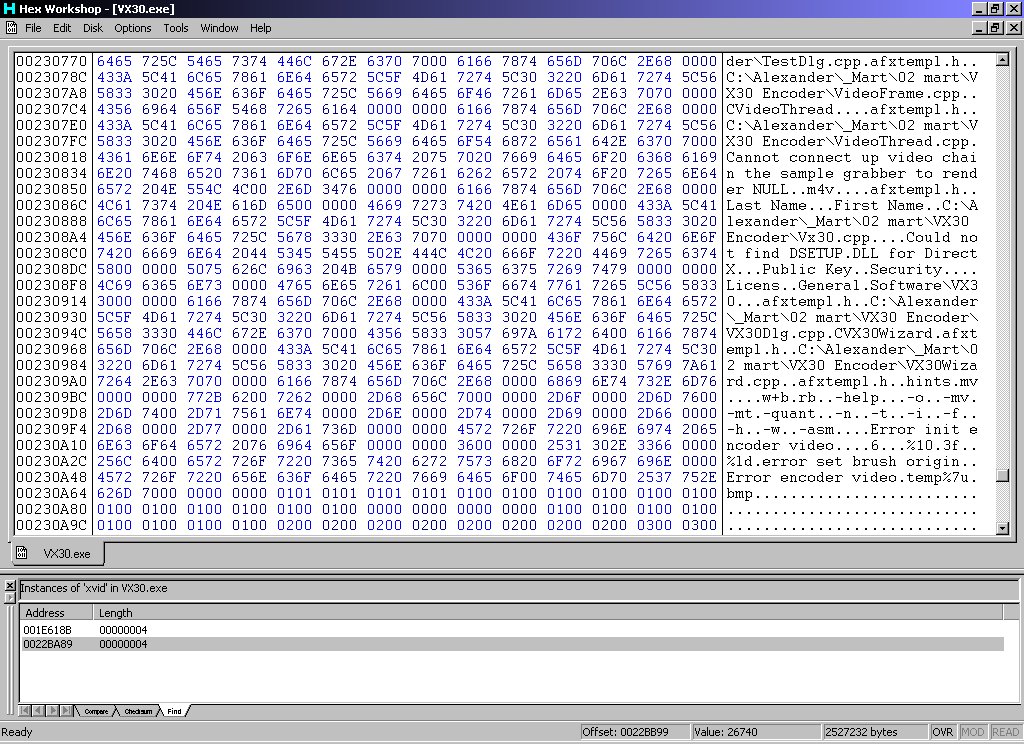Click scroll up arrow of hex view
Image resolution: width=1024 pixels, height=744 pixels.
pos(1002,60)
